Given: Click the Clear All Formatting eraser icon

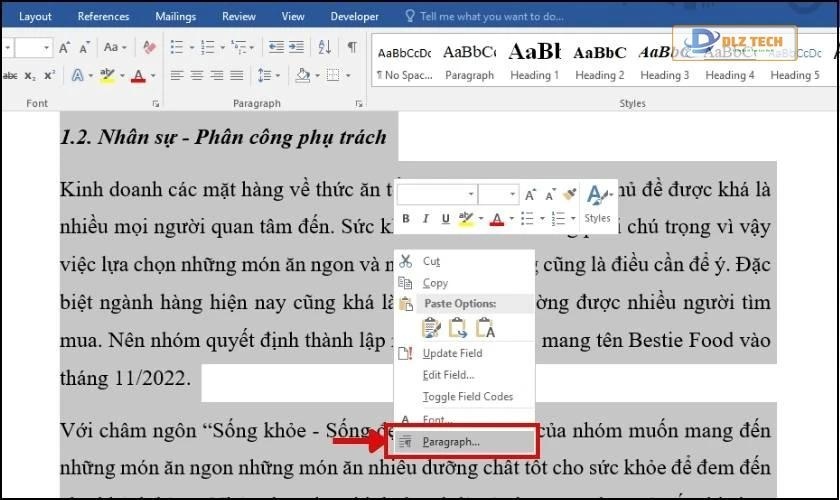Looking at the screenshot, I should tap(149, 48).
